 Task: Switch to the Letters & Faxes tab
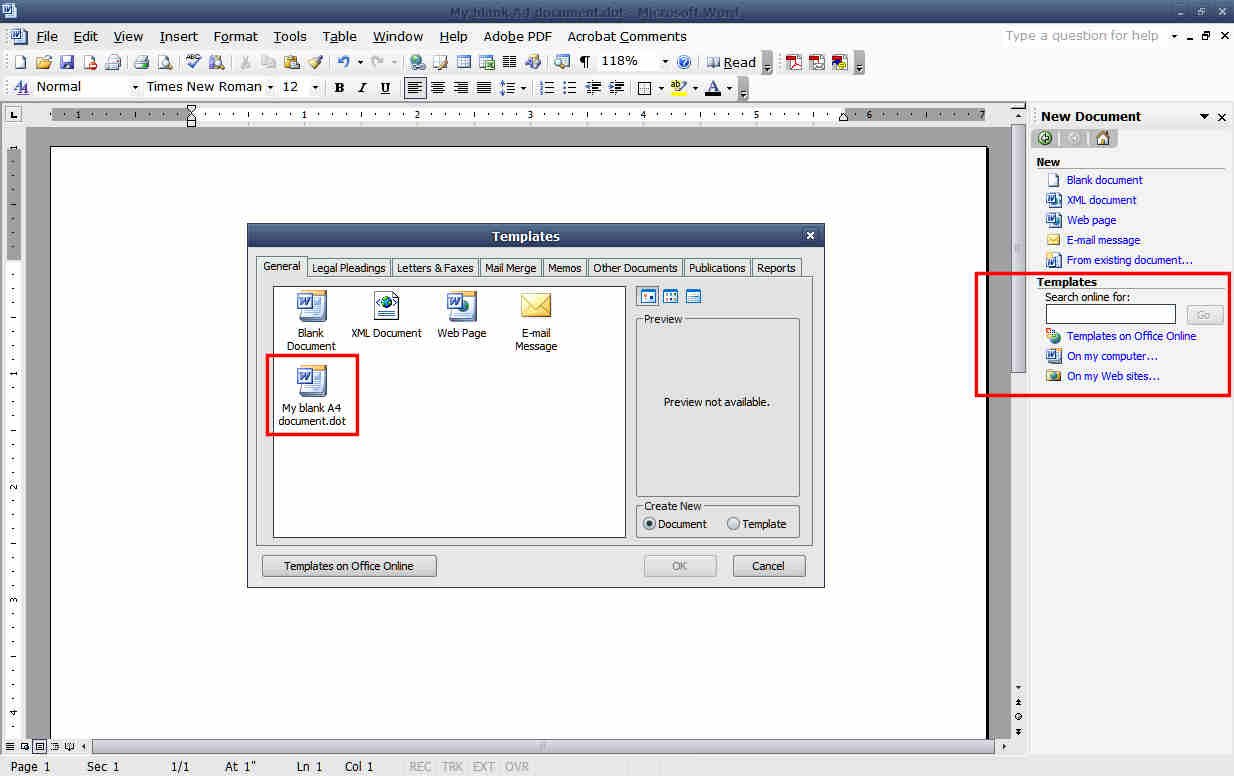pos(435,268)
